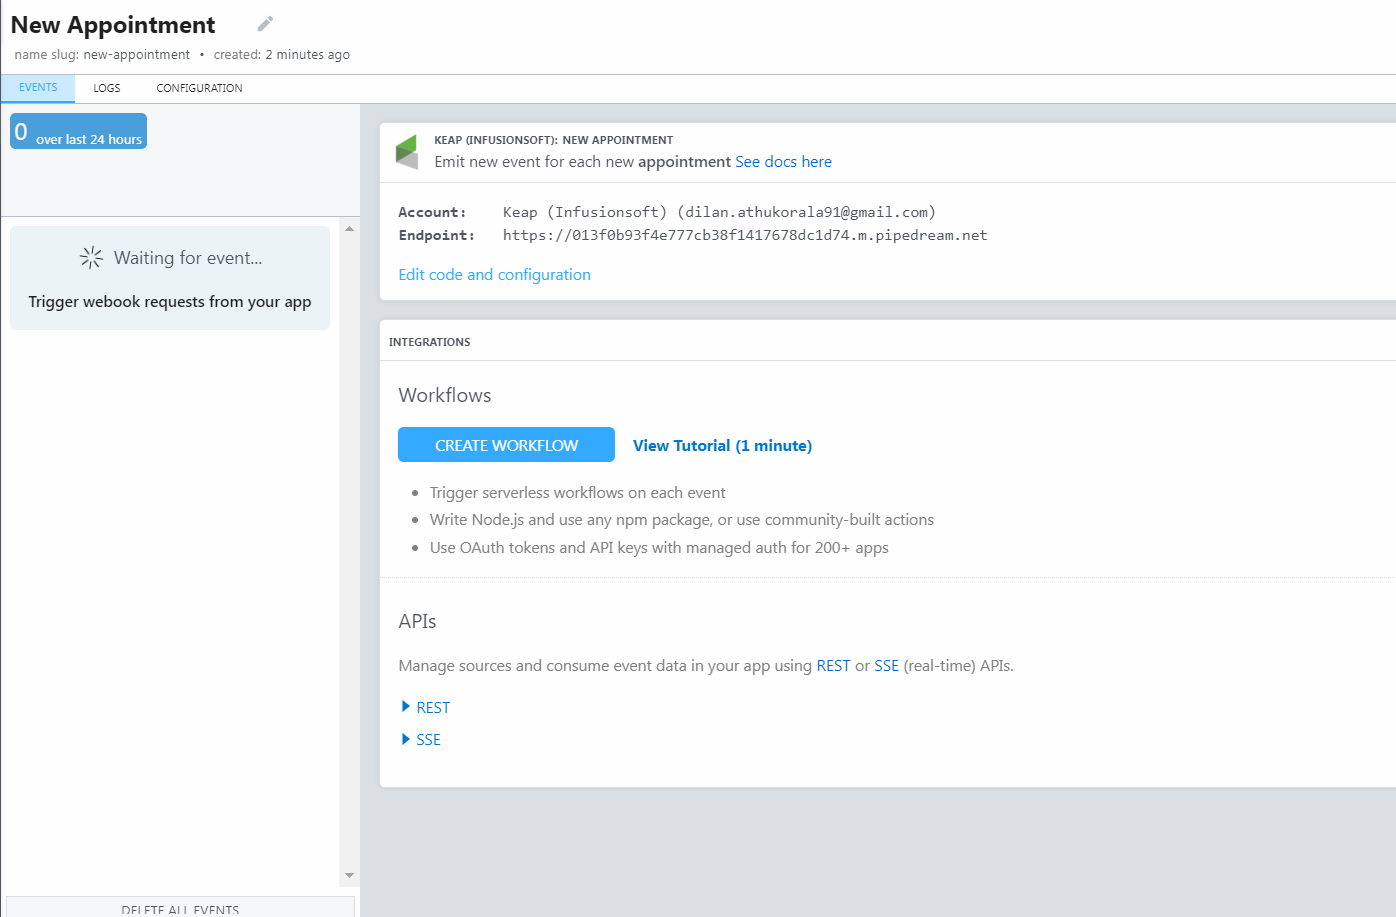This screenshot has height=917, width=1396.
Task: Click name slug new-appointment text
Action: tap(102, 55)
